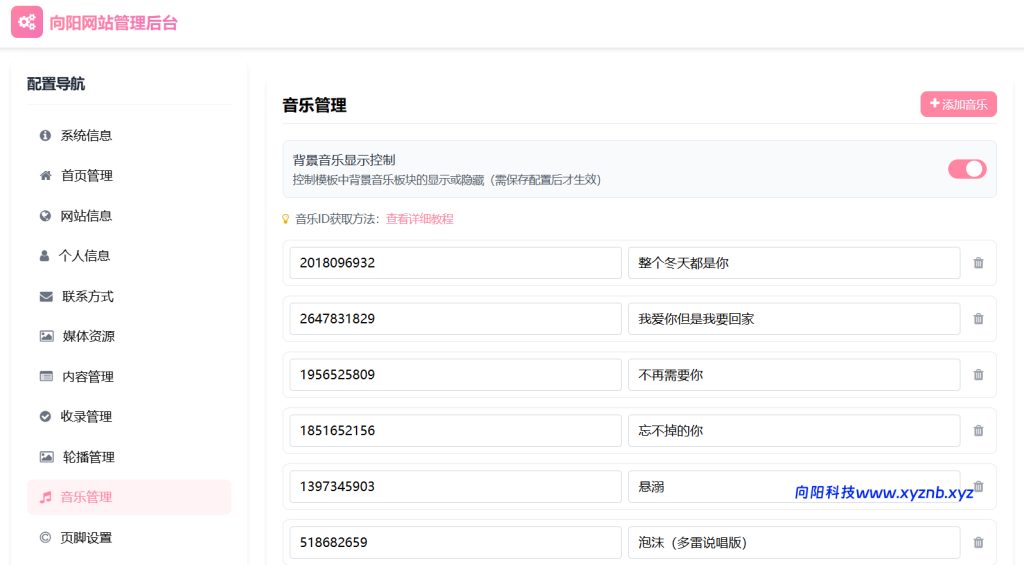Click the 向阳网站管理后台 title

point(114,23)
